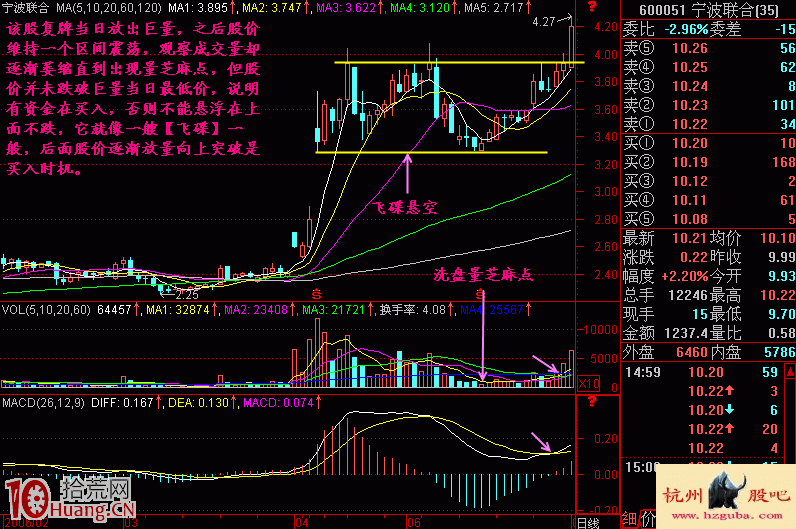Click the 宁波联合 name at chart top-left
This screenshot has width=796, height=529.
26,8
